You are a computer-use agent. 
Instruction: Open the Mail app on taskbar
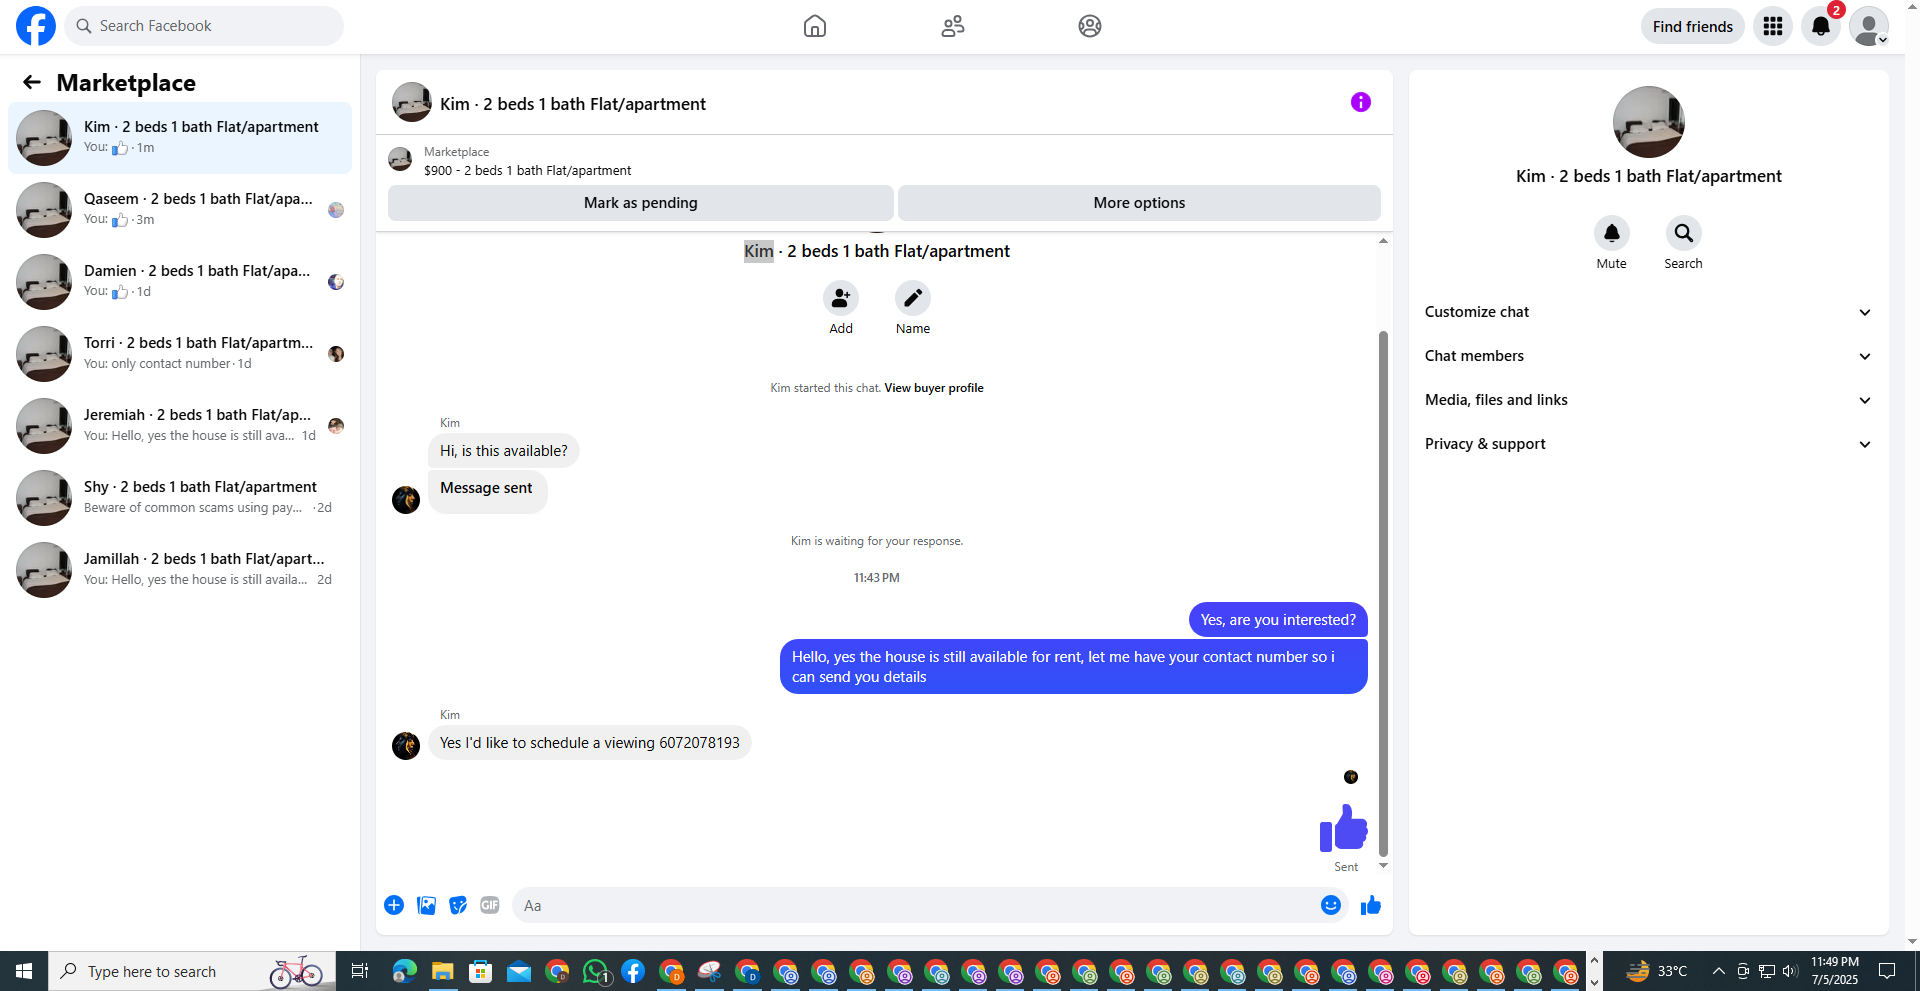pos(519,971)
